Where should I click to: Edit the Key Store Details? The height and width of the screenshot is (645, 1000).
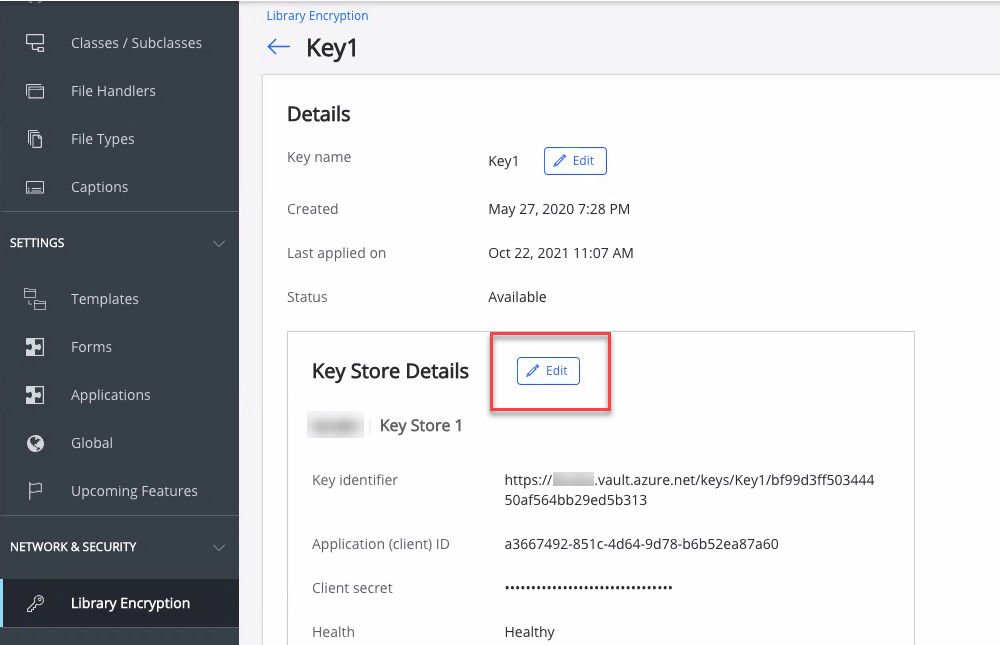(548, 371)
